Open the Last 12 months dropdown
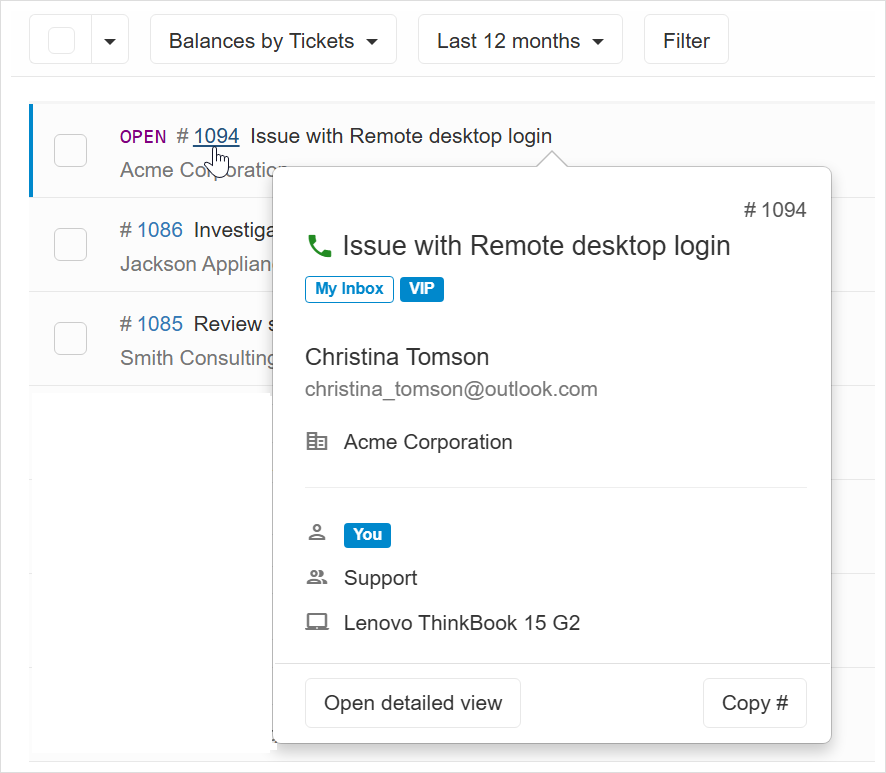Image resolution: width=886 pixels, height=773 pixels. (x=520, y=41)
